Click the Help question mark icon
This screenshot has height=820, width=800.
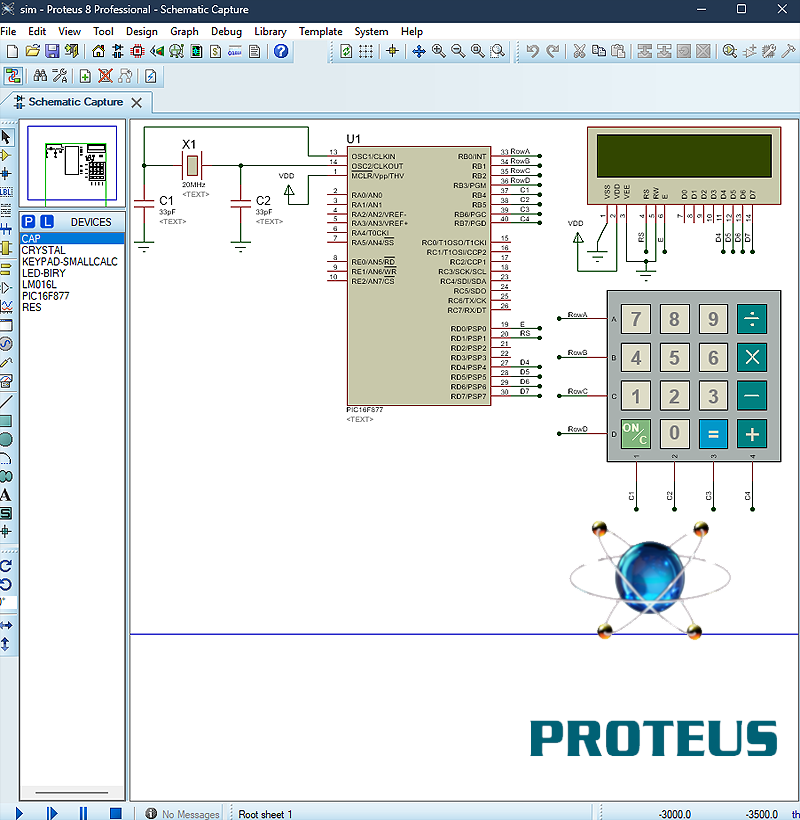coord(281,51)
